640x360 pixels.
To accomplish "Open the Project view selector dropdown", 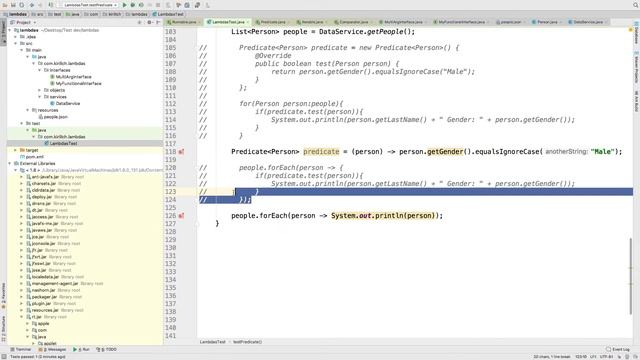I will [23, 22].
